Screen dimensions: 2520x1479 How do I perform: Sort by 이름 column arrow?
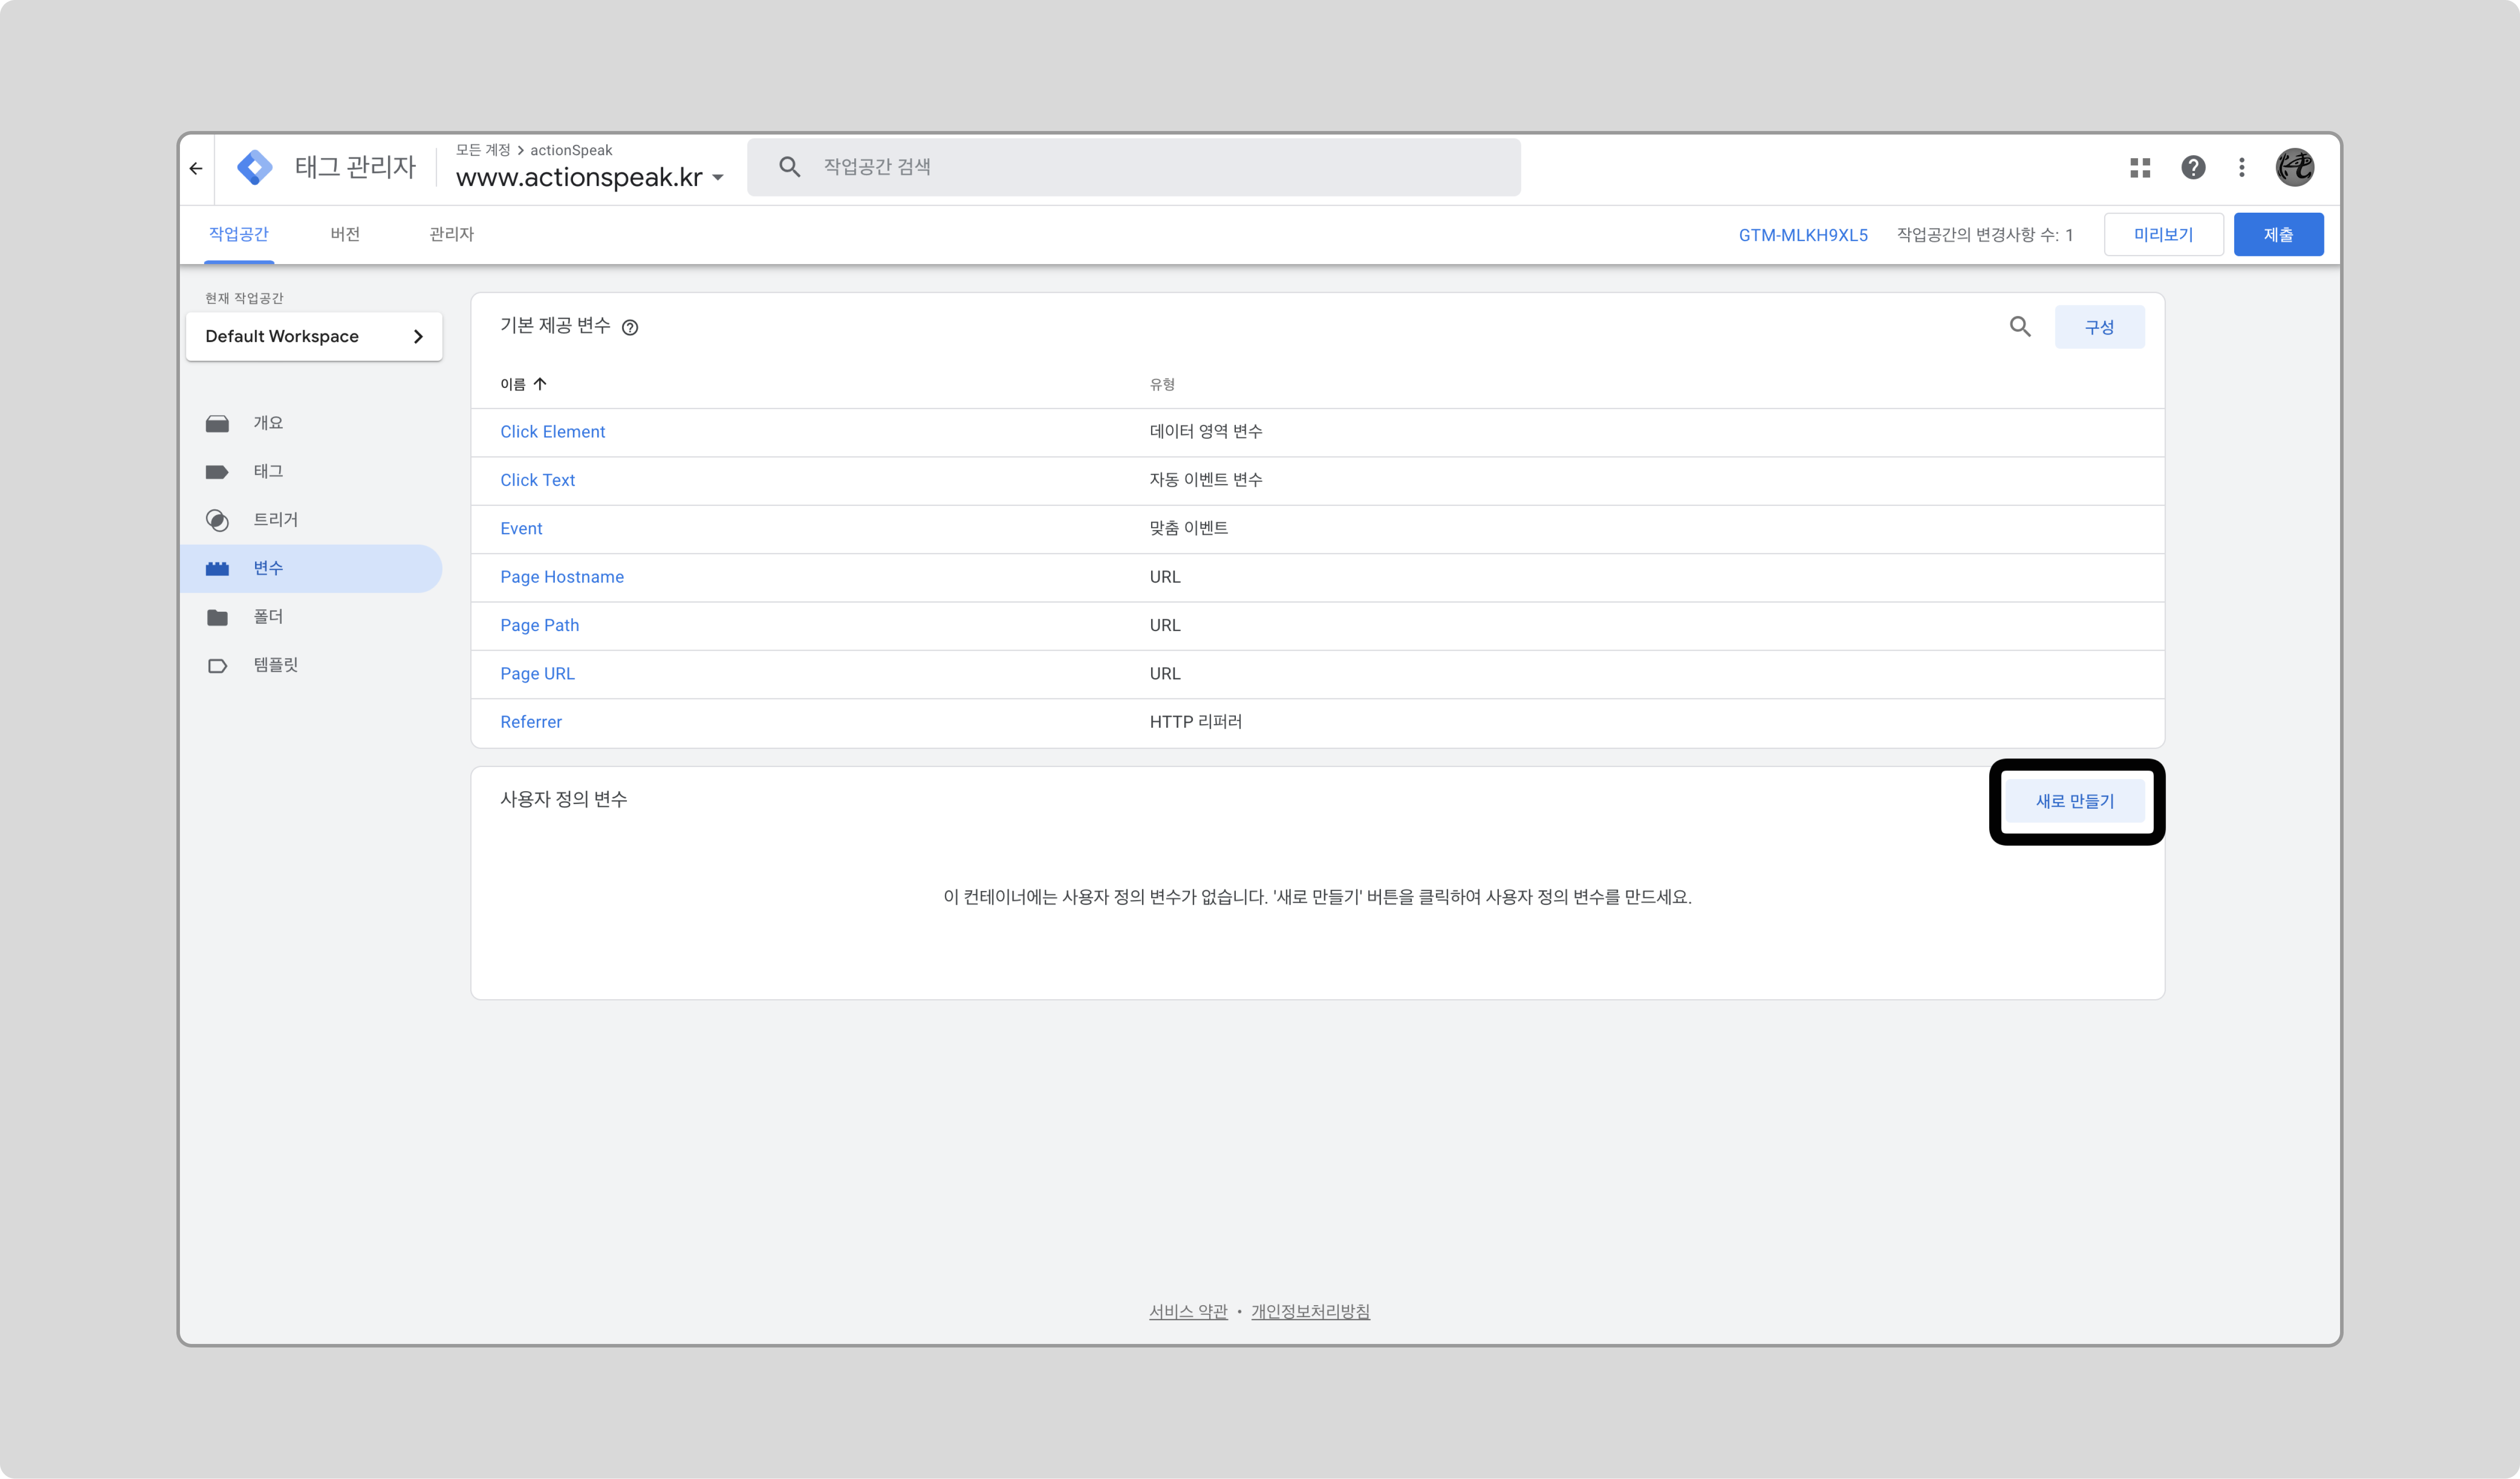pos(540,384)
